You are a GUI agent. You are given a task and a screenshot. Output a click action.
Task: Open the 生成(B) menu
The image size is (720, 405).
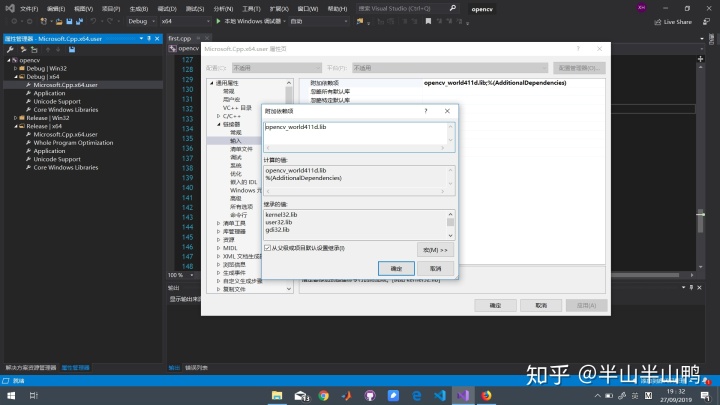coord(139,9)
